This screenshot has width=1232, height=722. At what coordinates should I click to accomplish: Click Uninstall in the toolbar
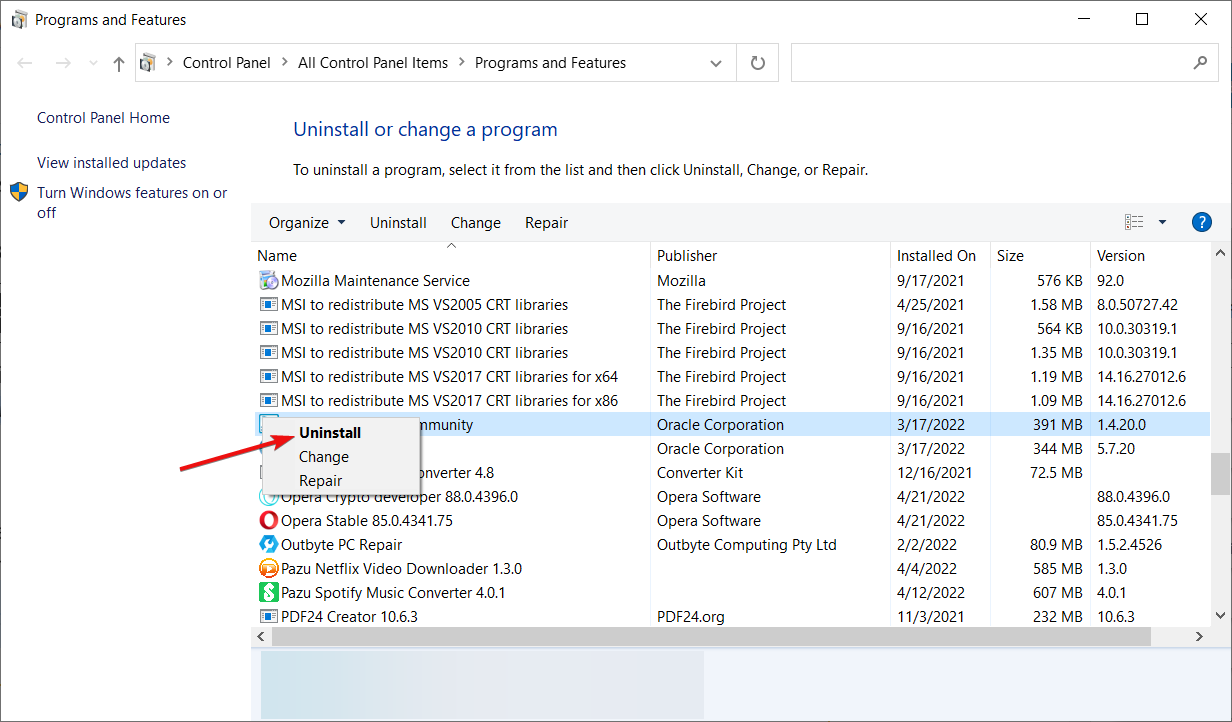tap(398, 223)
